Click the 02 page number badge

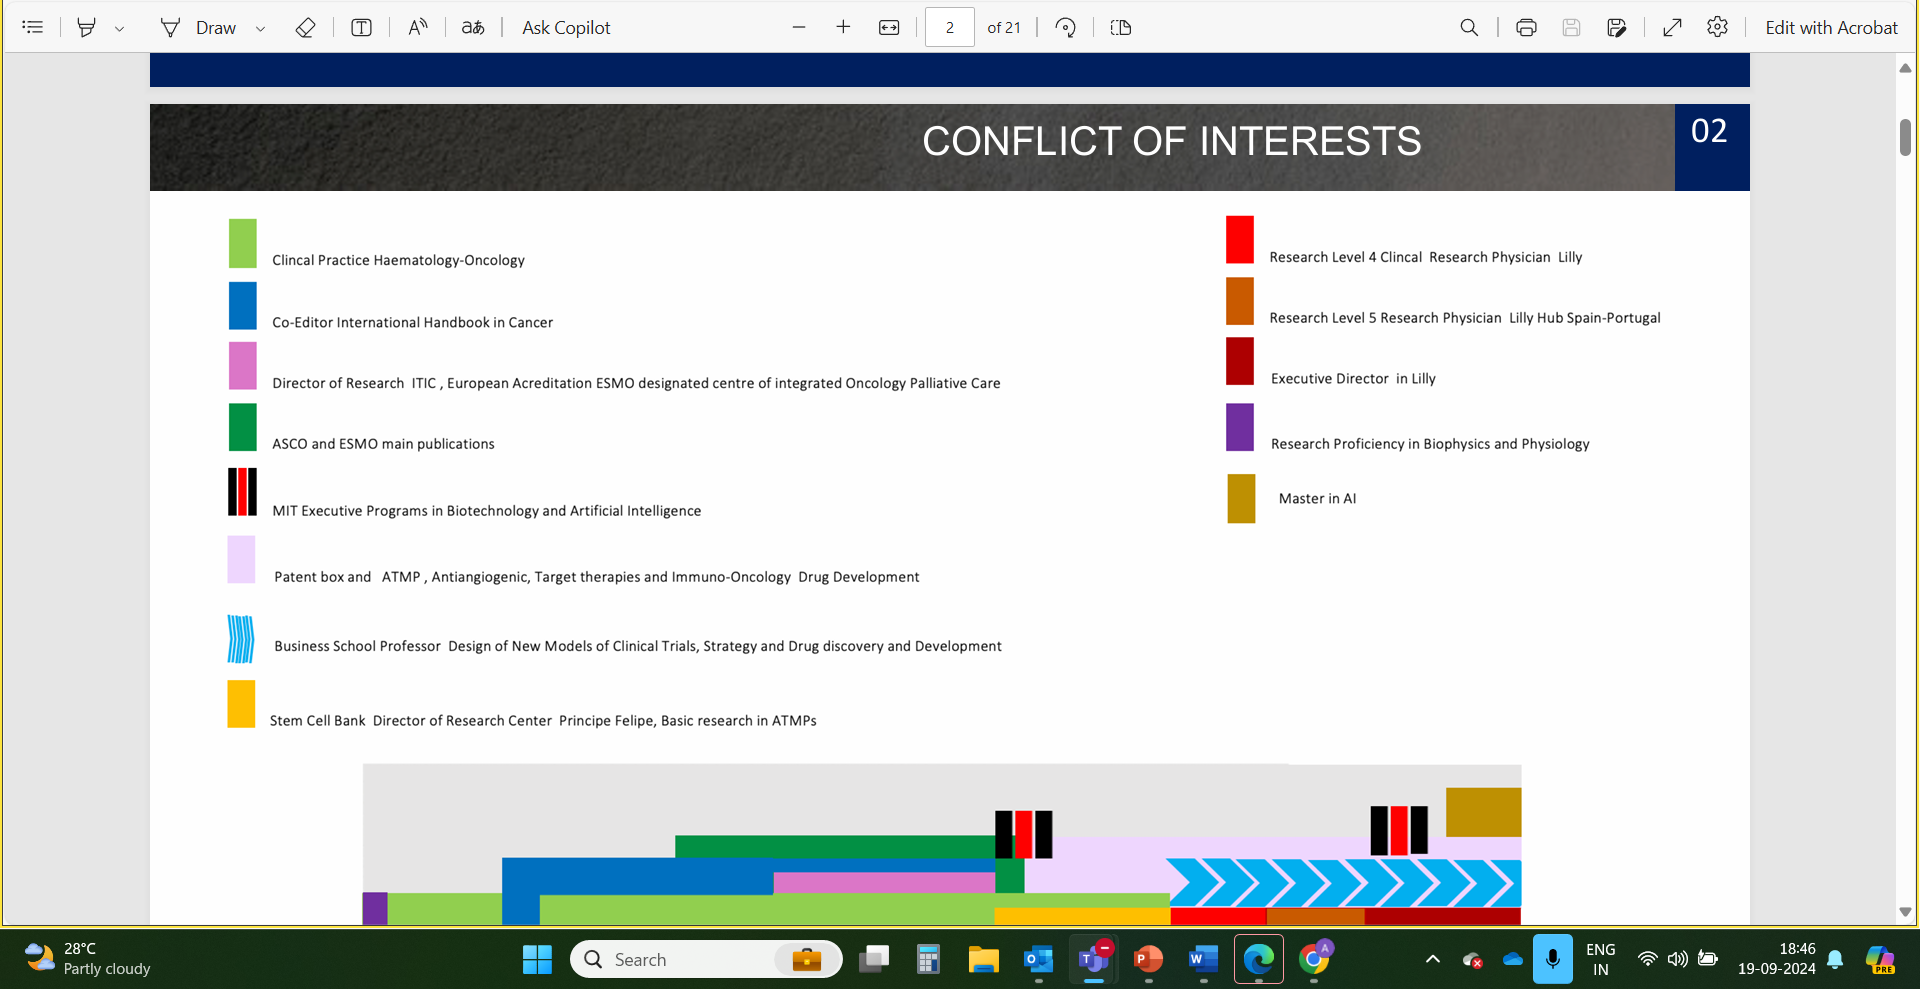tap(1712, 147)
